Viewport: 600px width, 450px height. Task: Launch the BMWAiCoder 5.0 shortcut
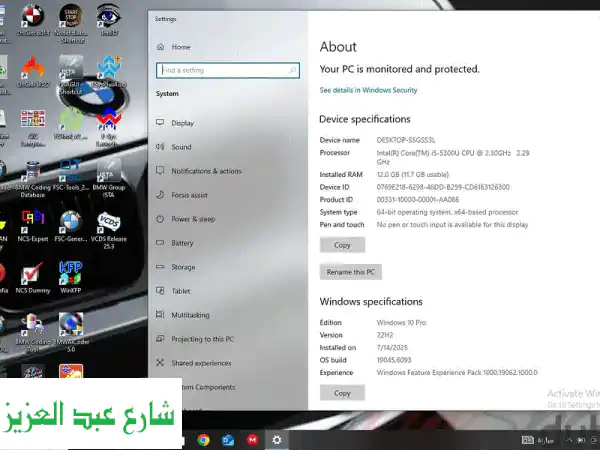71,333
